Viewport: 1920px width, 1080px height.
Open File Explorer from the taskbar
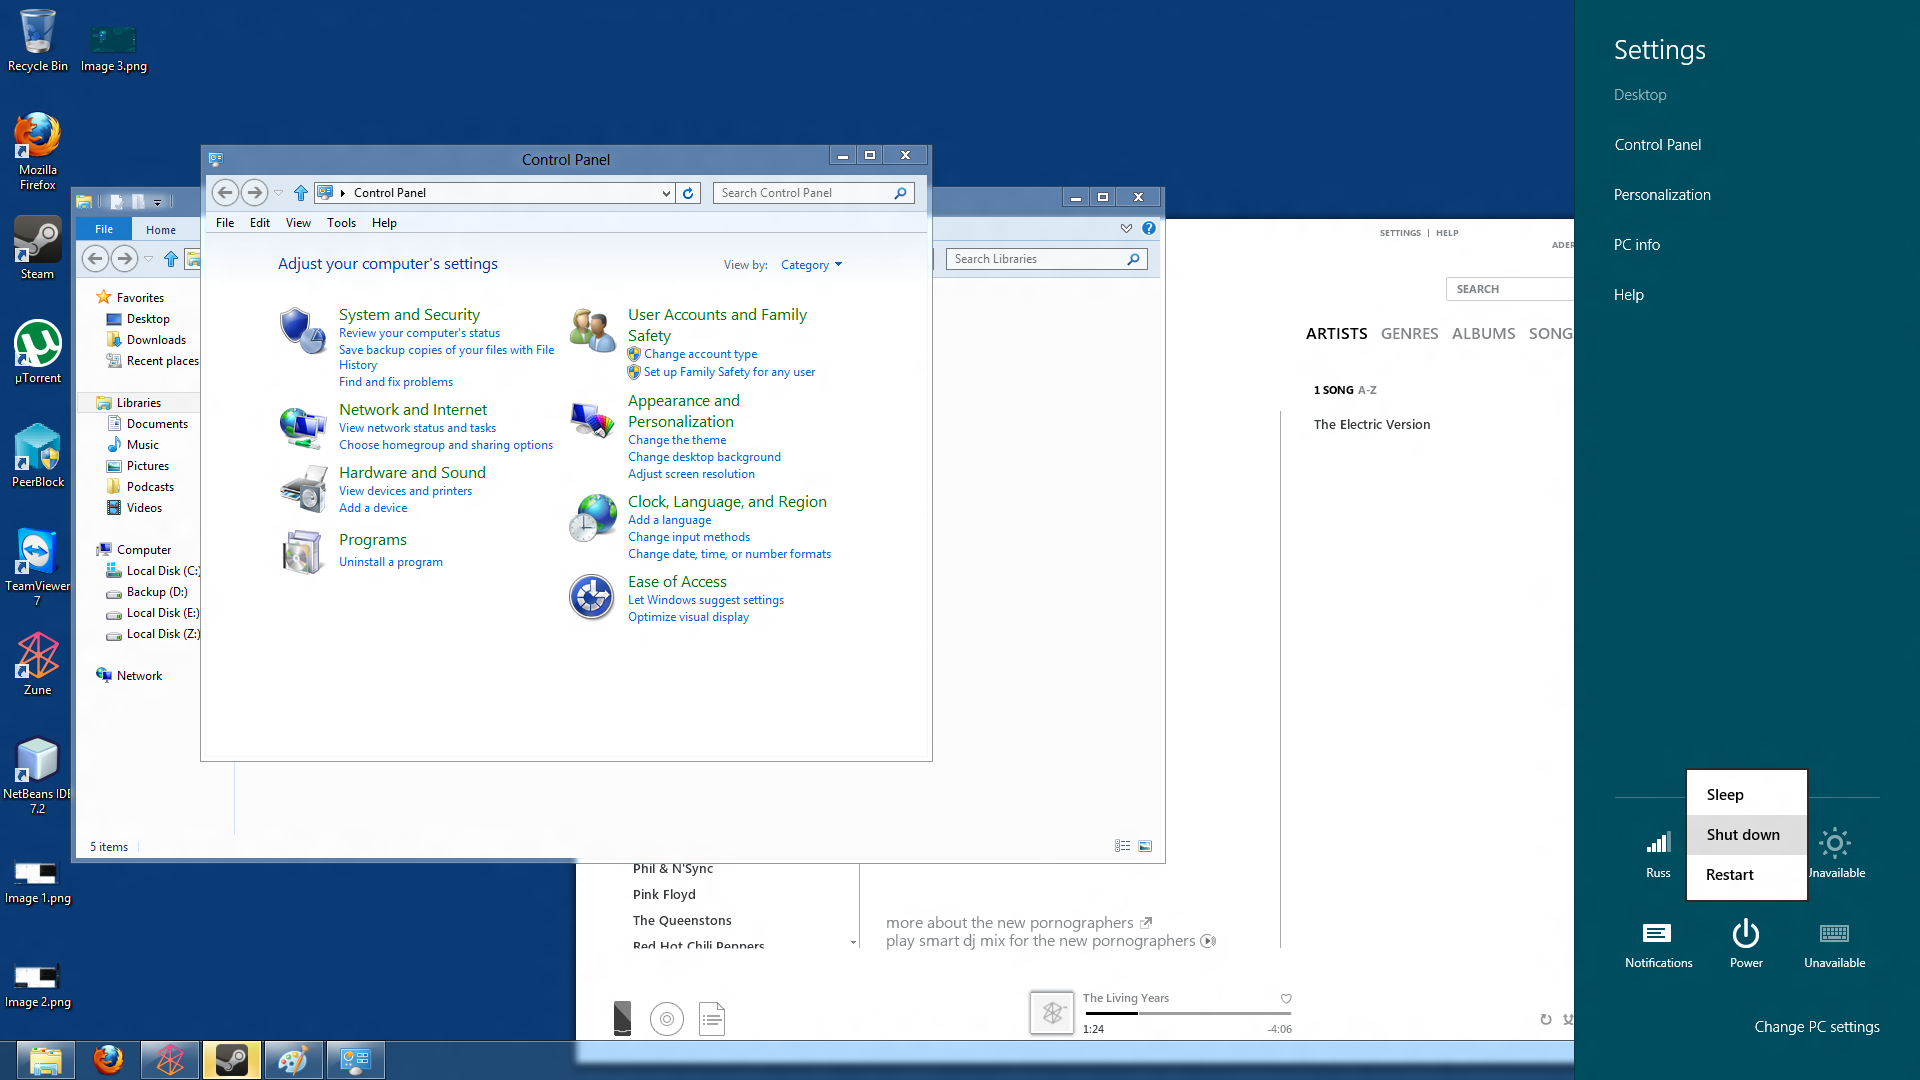click(x=46, y=1060)
